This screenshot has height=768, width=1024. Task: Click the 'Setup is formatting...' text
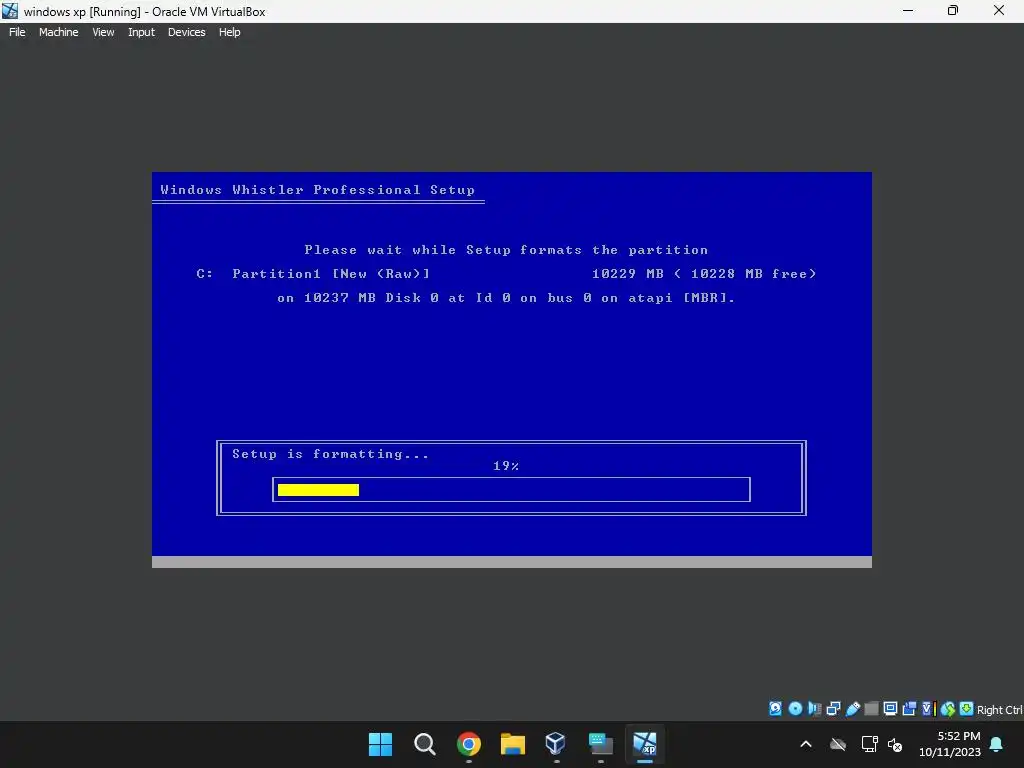coord(330,454)
